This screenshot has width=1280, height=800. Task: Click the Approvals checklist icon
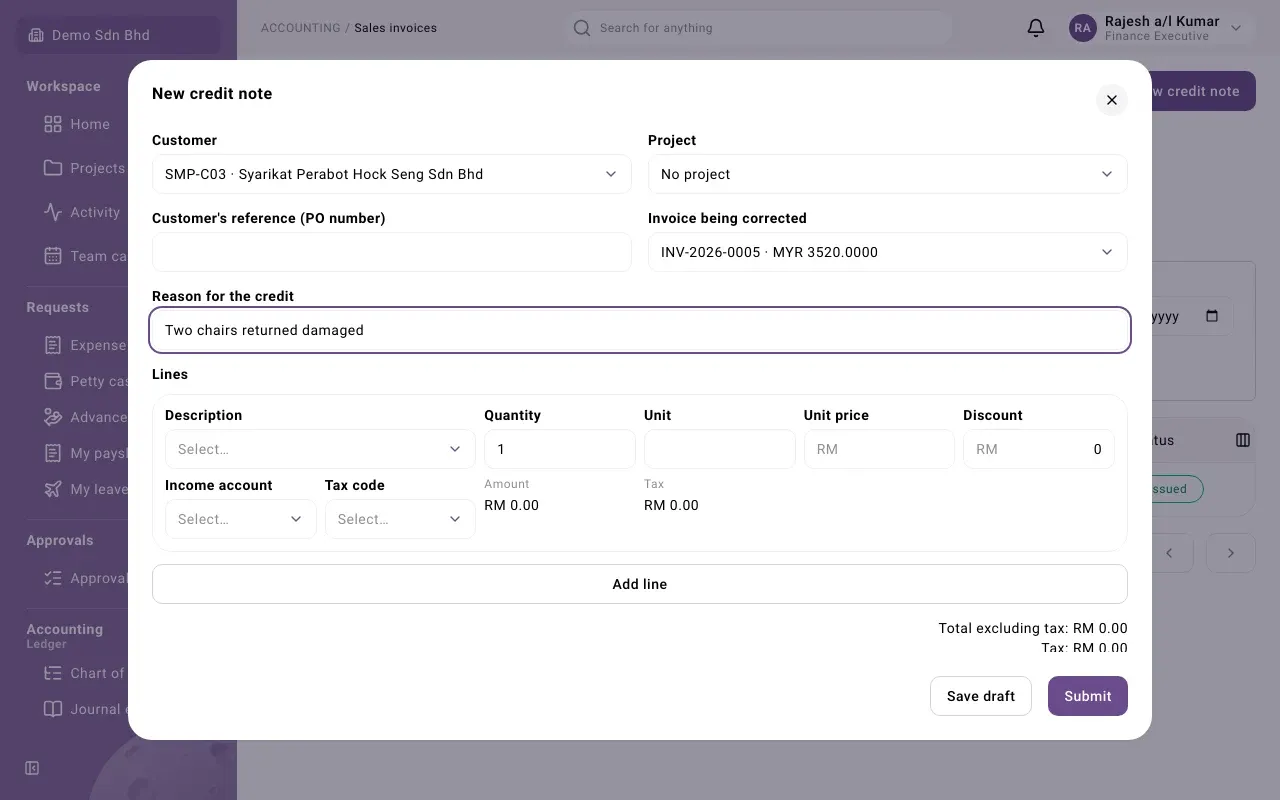coord(53,578)
